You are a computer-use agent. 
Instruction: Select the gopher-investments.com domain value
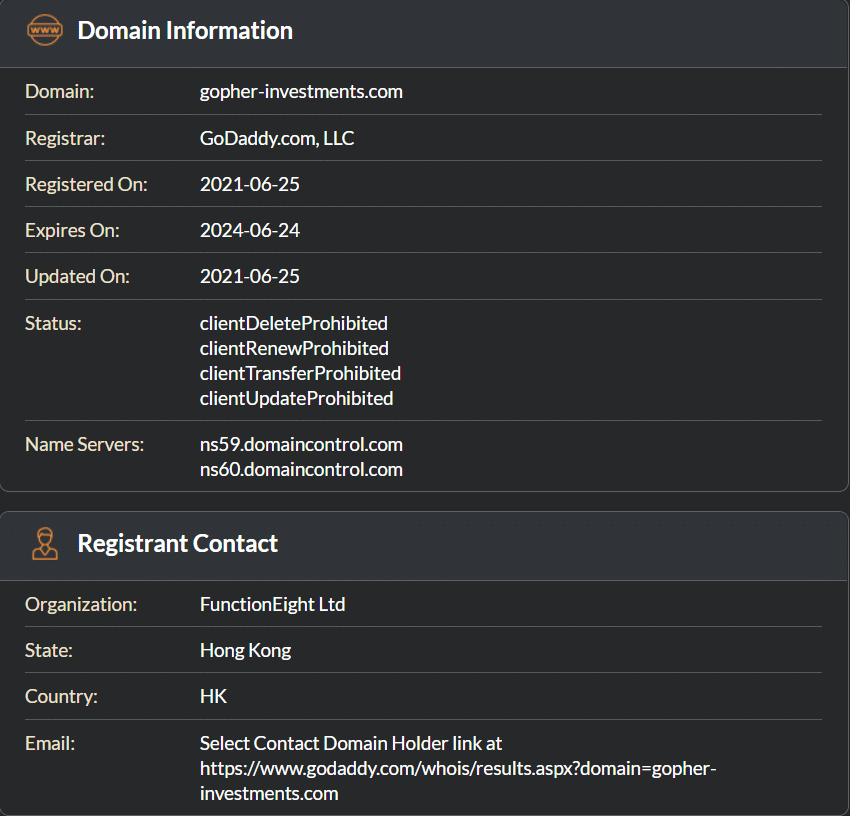[x=301, y=92]
